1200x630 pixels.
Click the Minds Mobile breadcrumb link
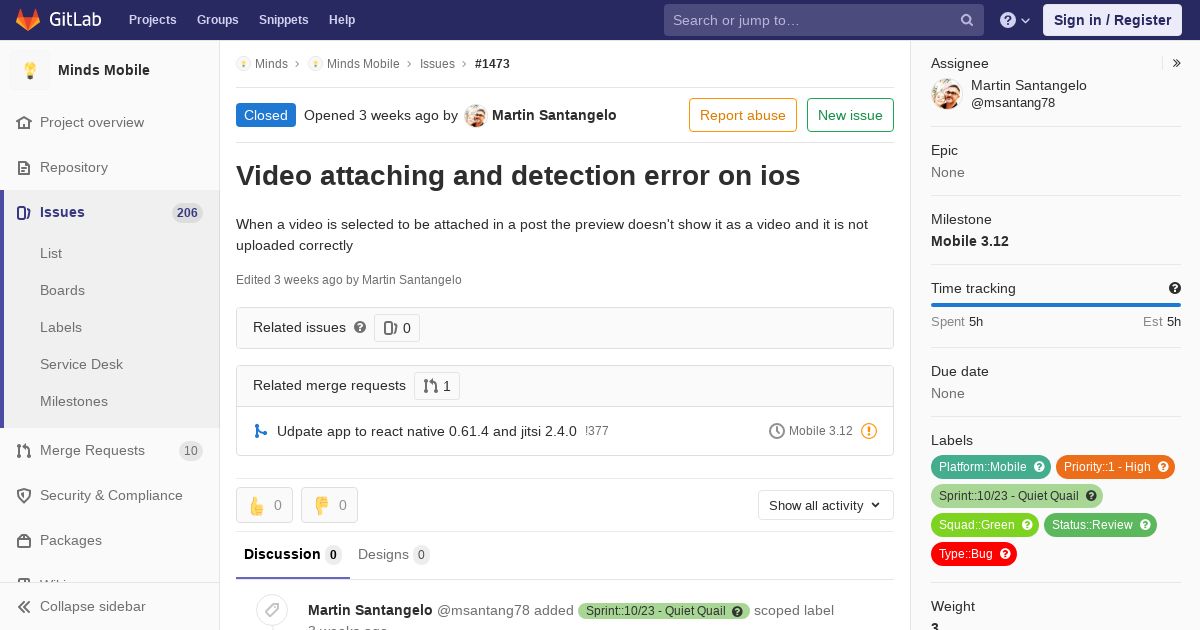(363, 64)
